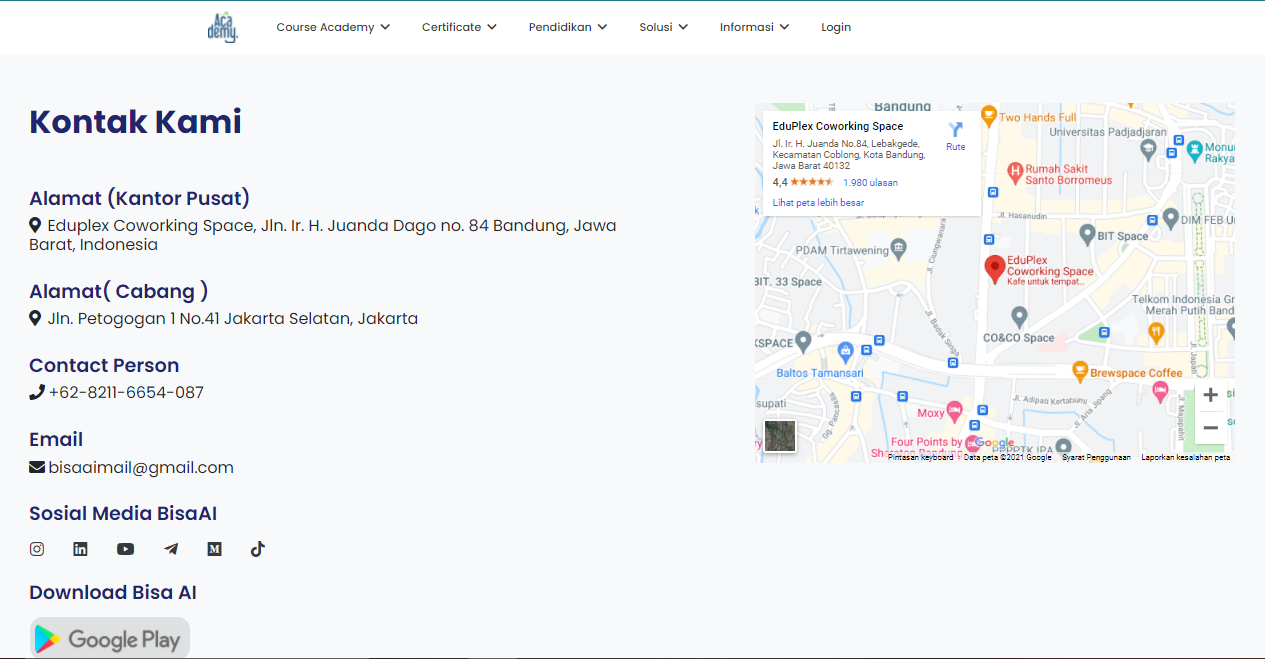Open the Solusi menu
The width and height of the screenshot is (1265, 659).
663,27
